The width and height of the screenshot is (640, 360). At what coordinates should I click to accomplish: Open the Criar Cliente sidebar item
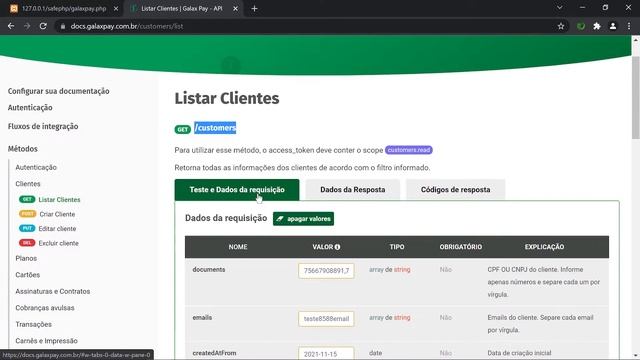click(57, 214)
